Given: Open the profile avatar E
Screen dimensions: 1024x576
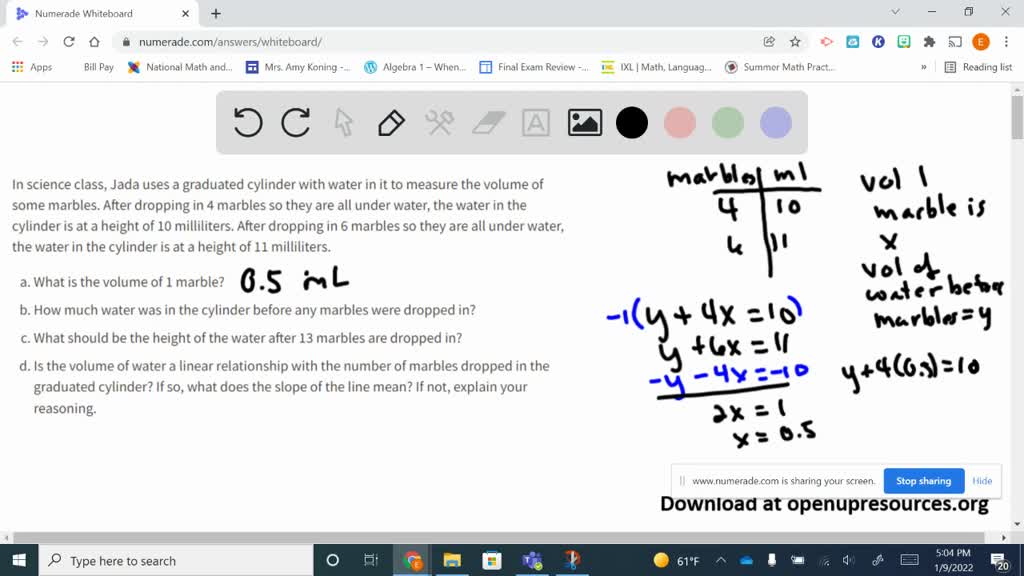Looking at the screenshot, I should (x=980, y=42).
